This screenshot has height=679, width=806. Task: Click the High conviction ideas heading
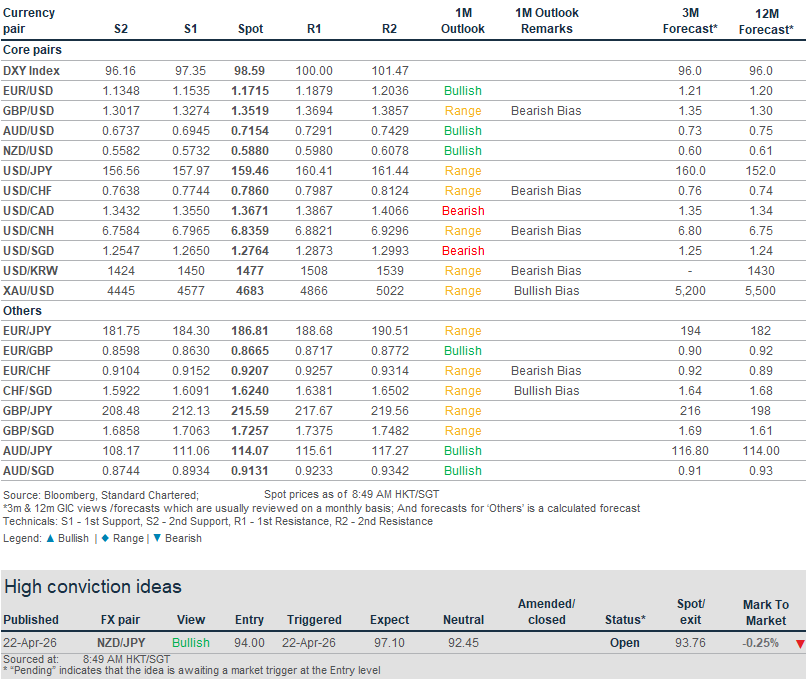click(x=93, y=587)
